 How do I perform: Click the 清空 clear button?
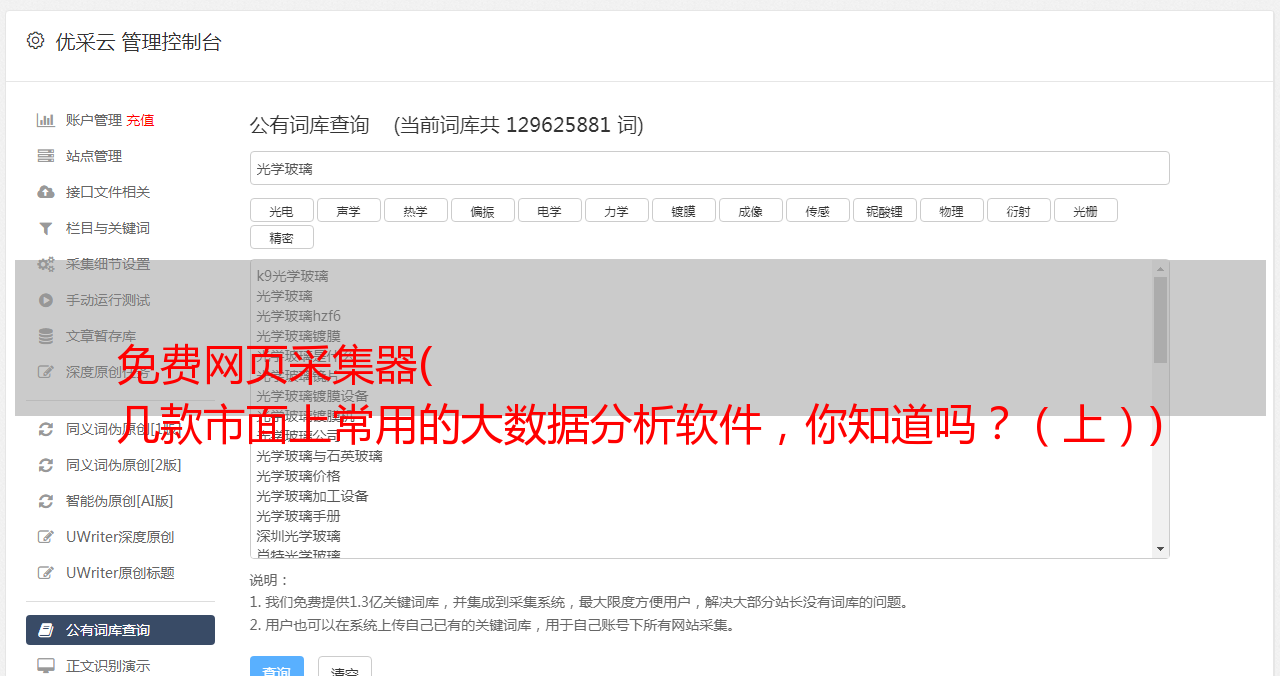345,667
